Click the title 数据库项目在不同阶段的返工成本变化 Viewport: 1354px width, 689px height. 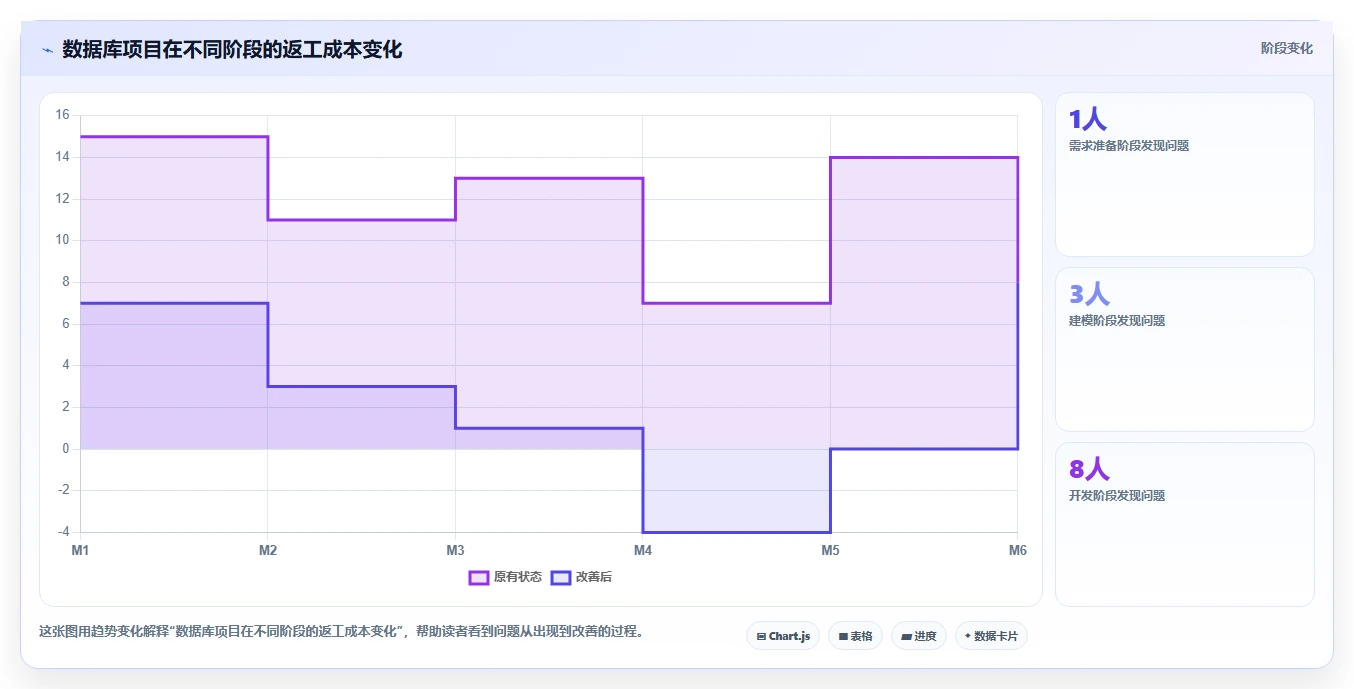point(232,49)
